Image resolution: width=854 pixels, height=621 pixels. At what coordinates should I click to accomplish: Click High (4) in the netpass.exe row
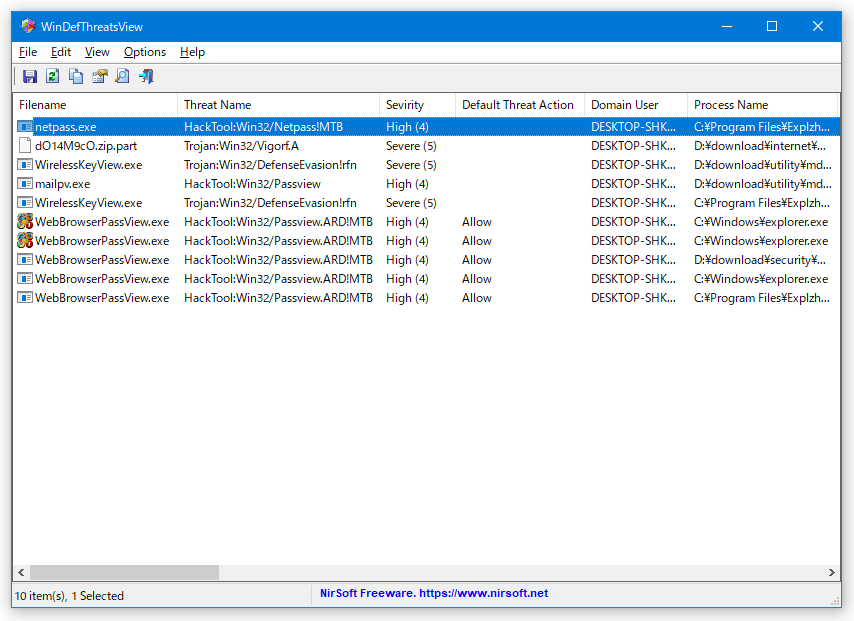407,127
